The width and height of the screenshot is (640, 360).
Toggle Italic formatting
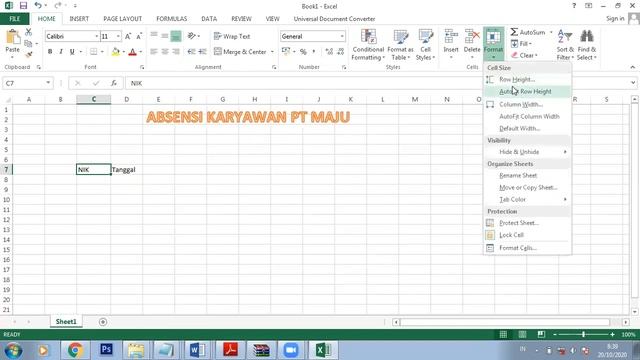[x=61, y=51]
